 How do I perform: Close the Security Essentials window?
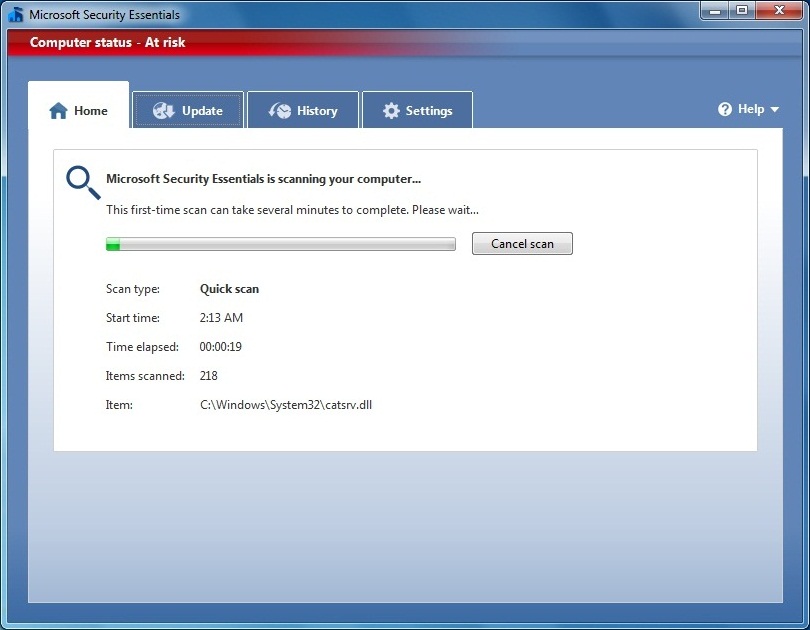click(779, 10)
